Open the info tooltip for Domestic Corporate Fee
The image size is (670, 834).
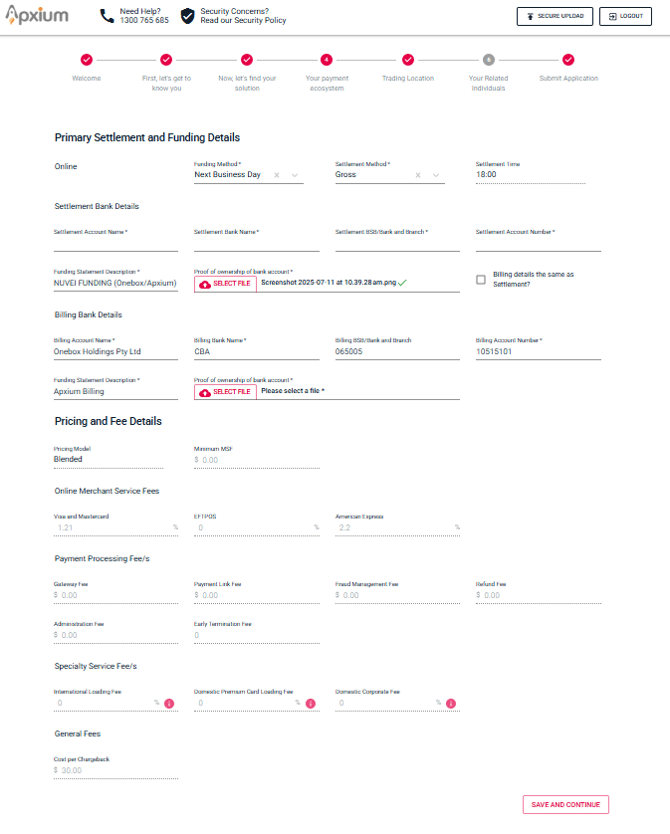click(452, 703)
